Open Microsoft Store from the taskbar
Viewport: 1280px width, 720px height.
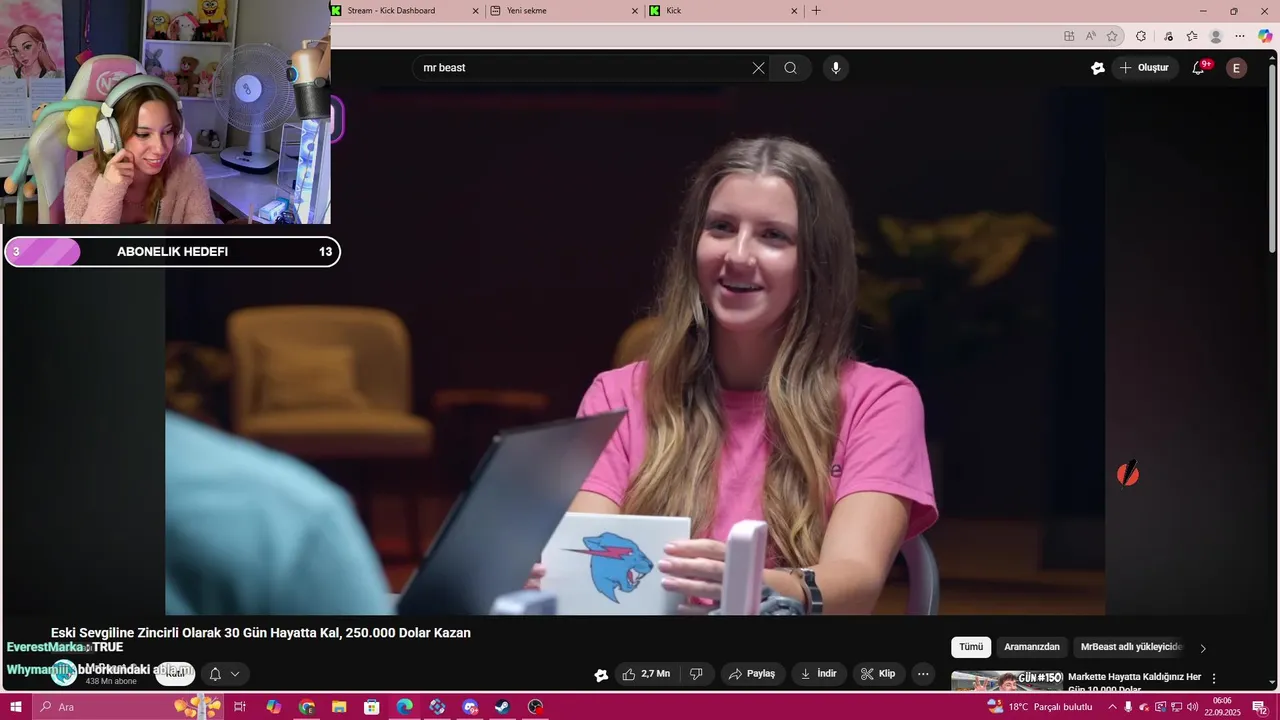(372, 707)
